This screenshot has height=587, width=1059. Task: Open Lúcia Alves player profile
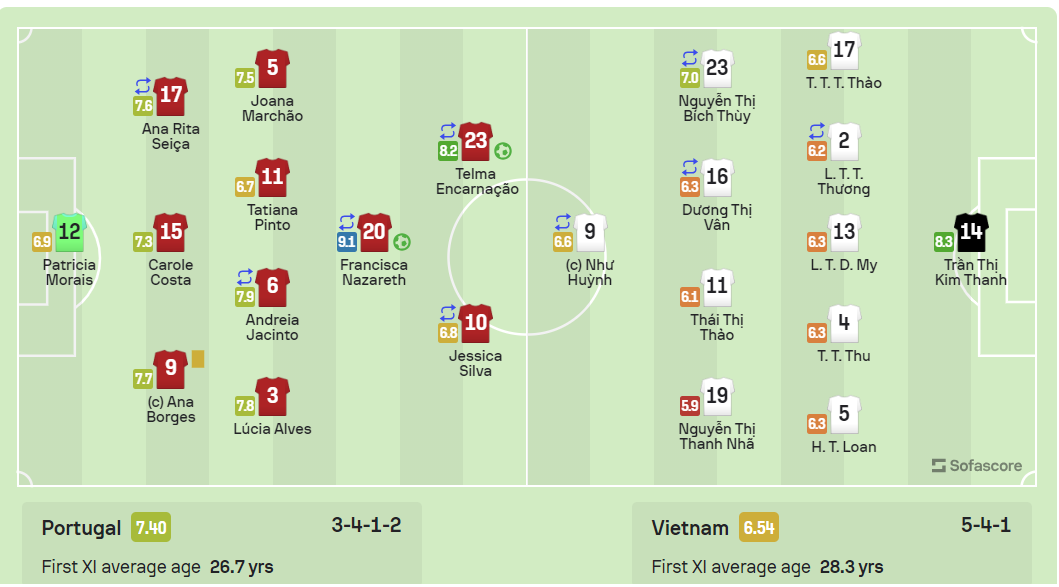click(x=272, y=429)
